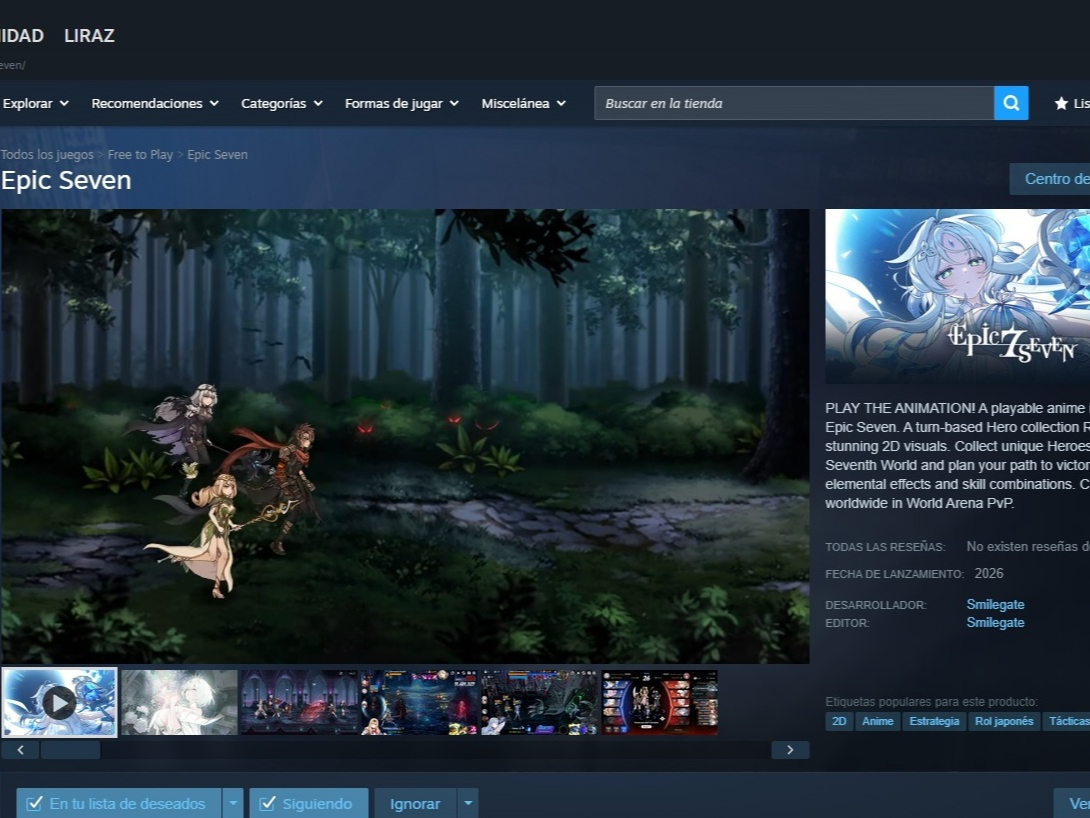Click the 'Ignorar' button
The width and height of the screenshot is (1090, 818).
[415, 803]
